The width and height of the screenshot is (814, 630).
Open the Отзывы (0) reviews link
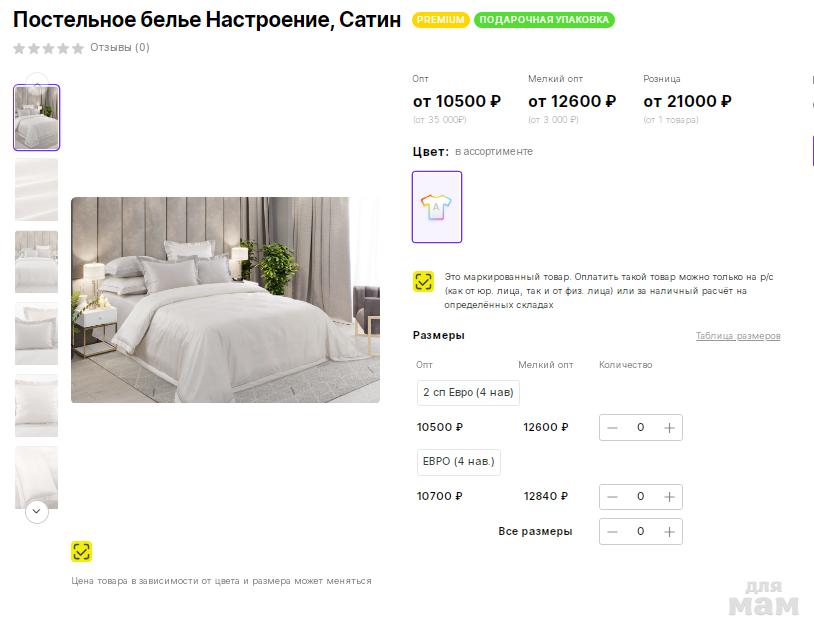pyautogui.click(x=119, y=47)
